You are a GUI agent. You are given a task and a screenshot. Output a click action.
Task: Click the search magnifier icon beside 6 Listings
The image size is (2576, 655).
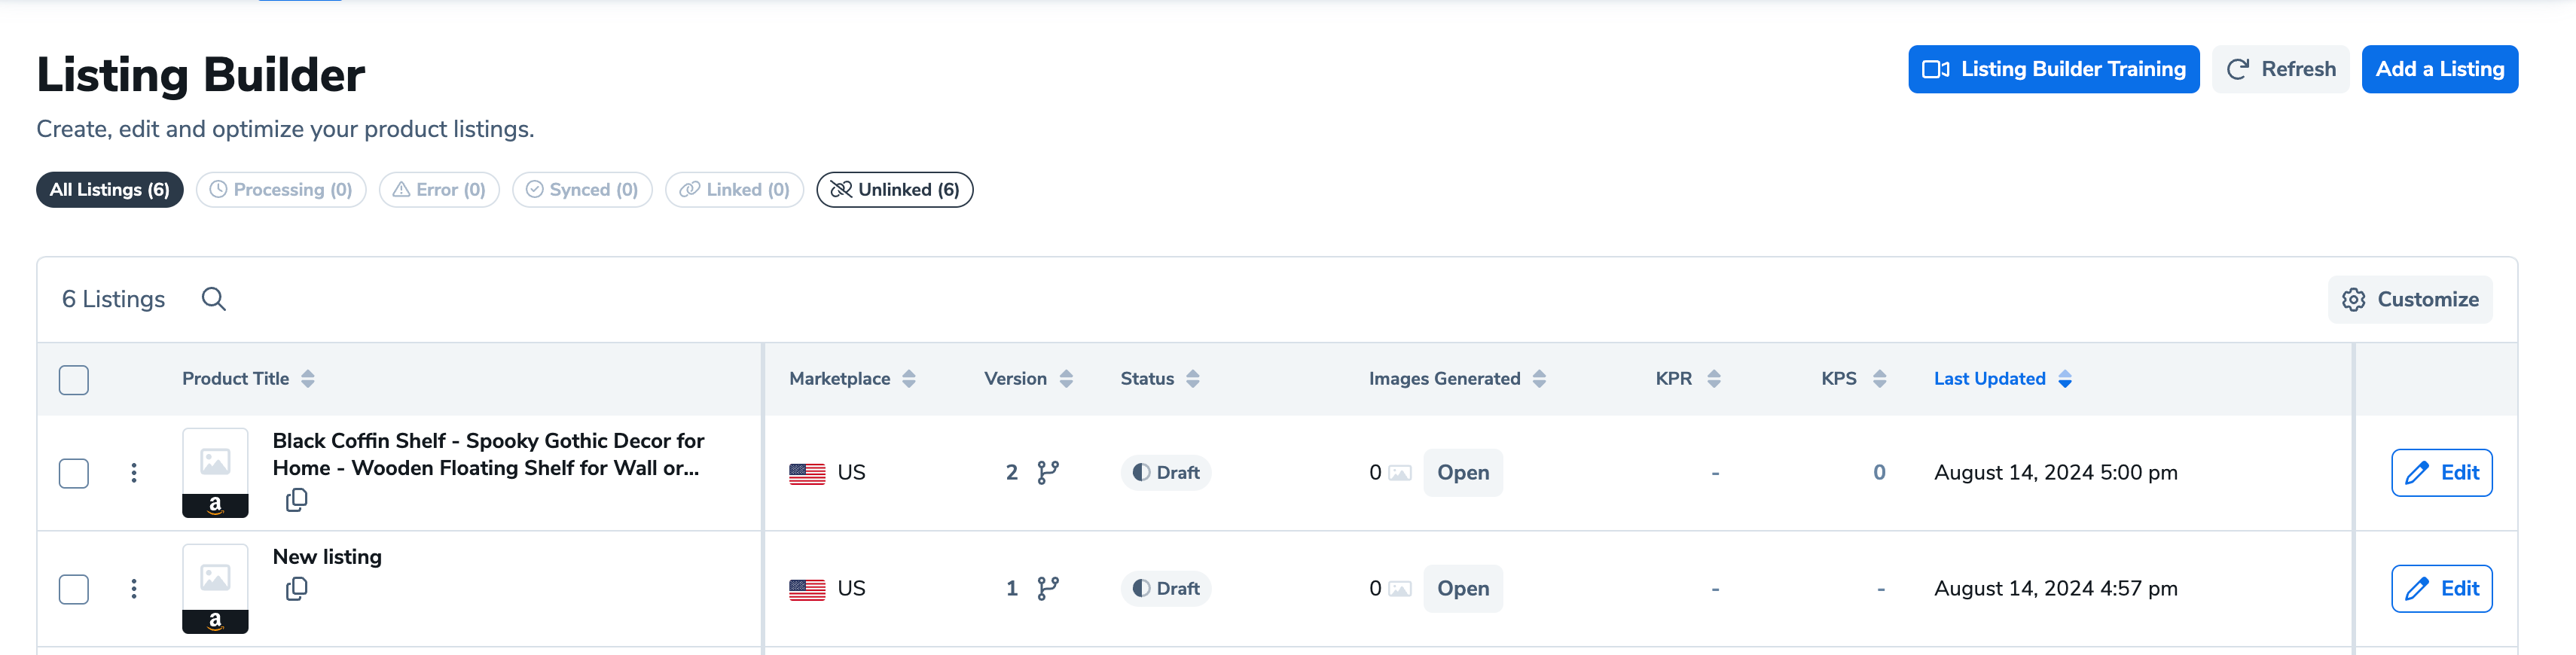click(x=213, y=299)
